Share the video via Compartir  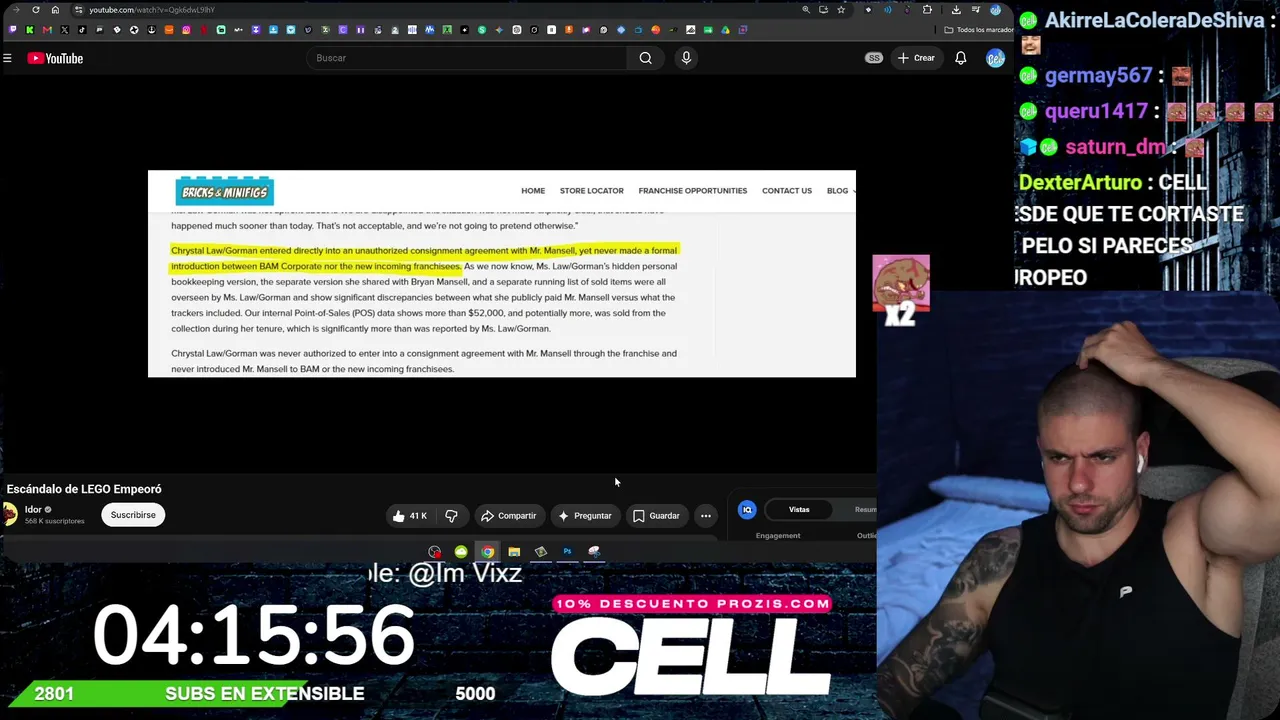click(x=509, y=516)
